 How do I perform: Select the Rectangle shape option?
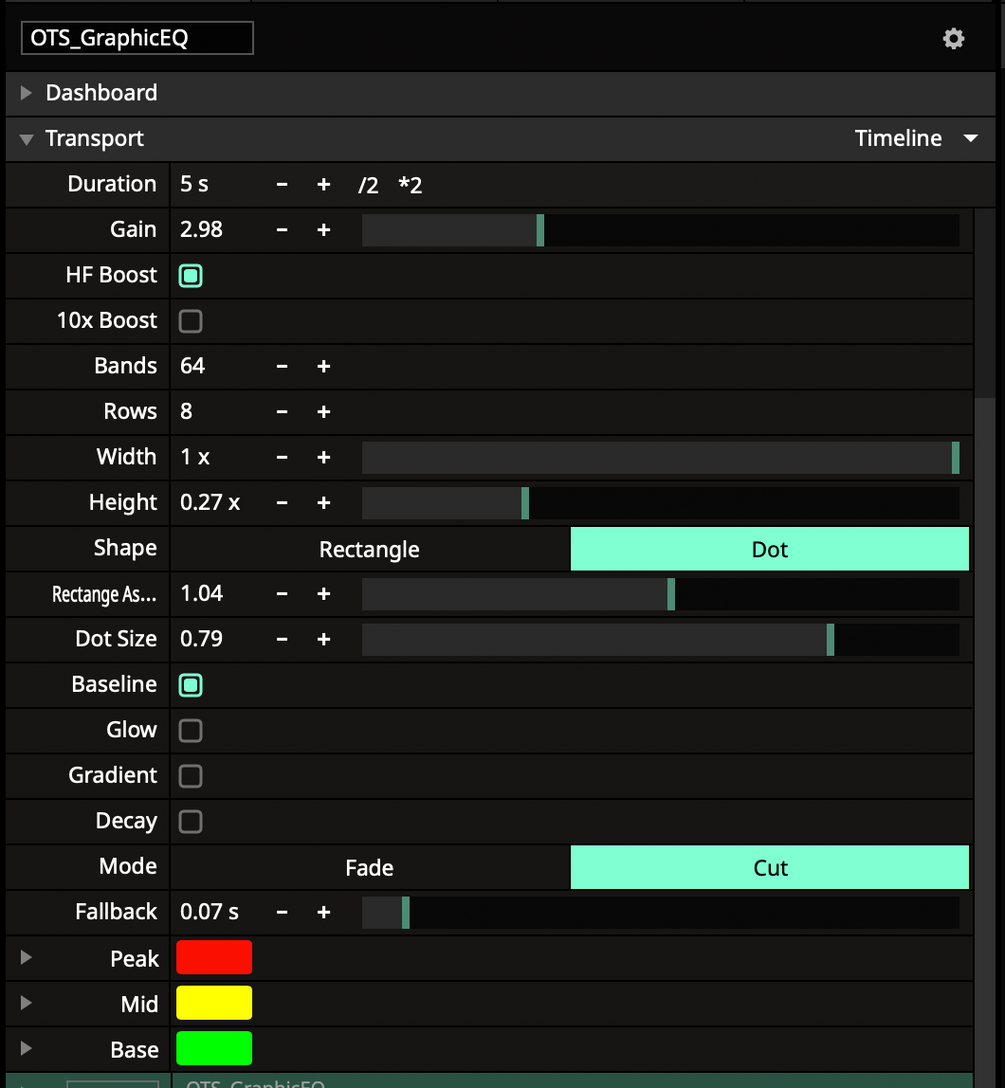click(x=369, y=549)
